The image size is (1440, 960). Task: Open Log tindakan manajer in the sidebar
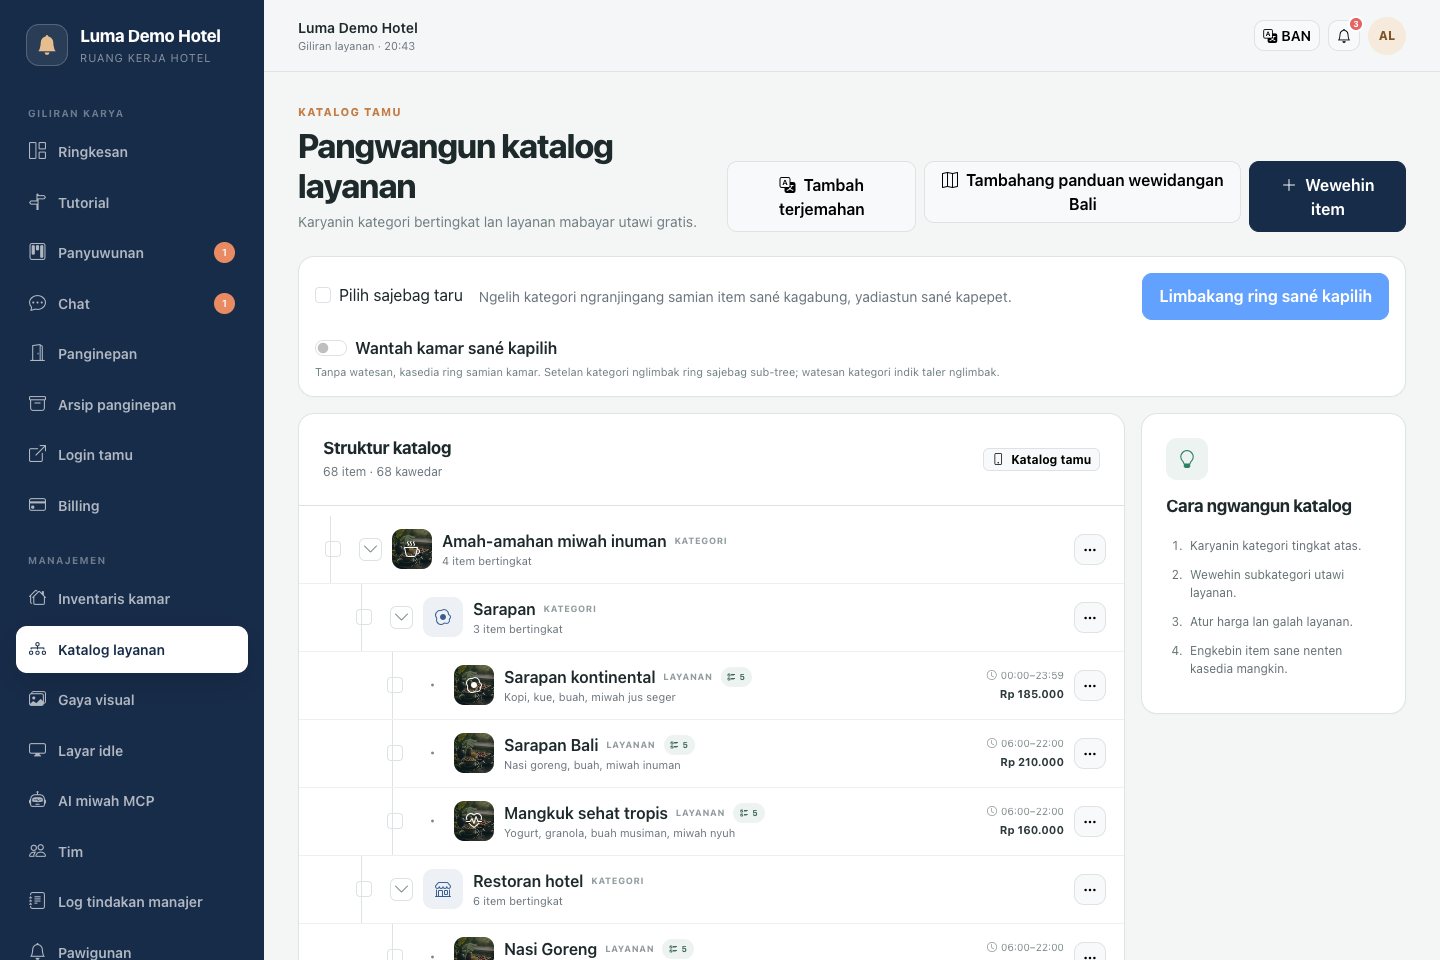[132, 902]
